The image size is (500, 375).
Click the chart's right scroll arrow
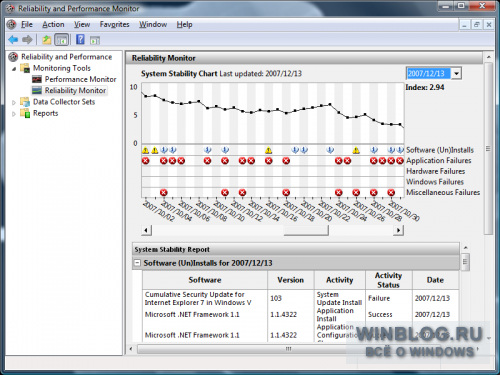tap(398, 230)
